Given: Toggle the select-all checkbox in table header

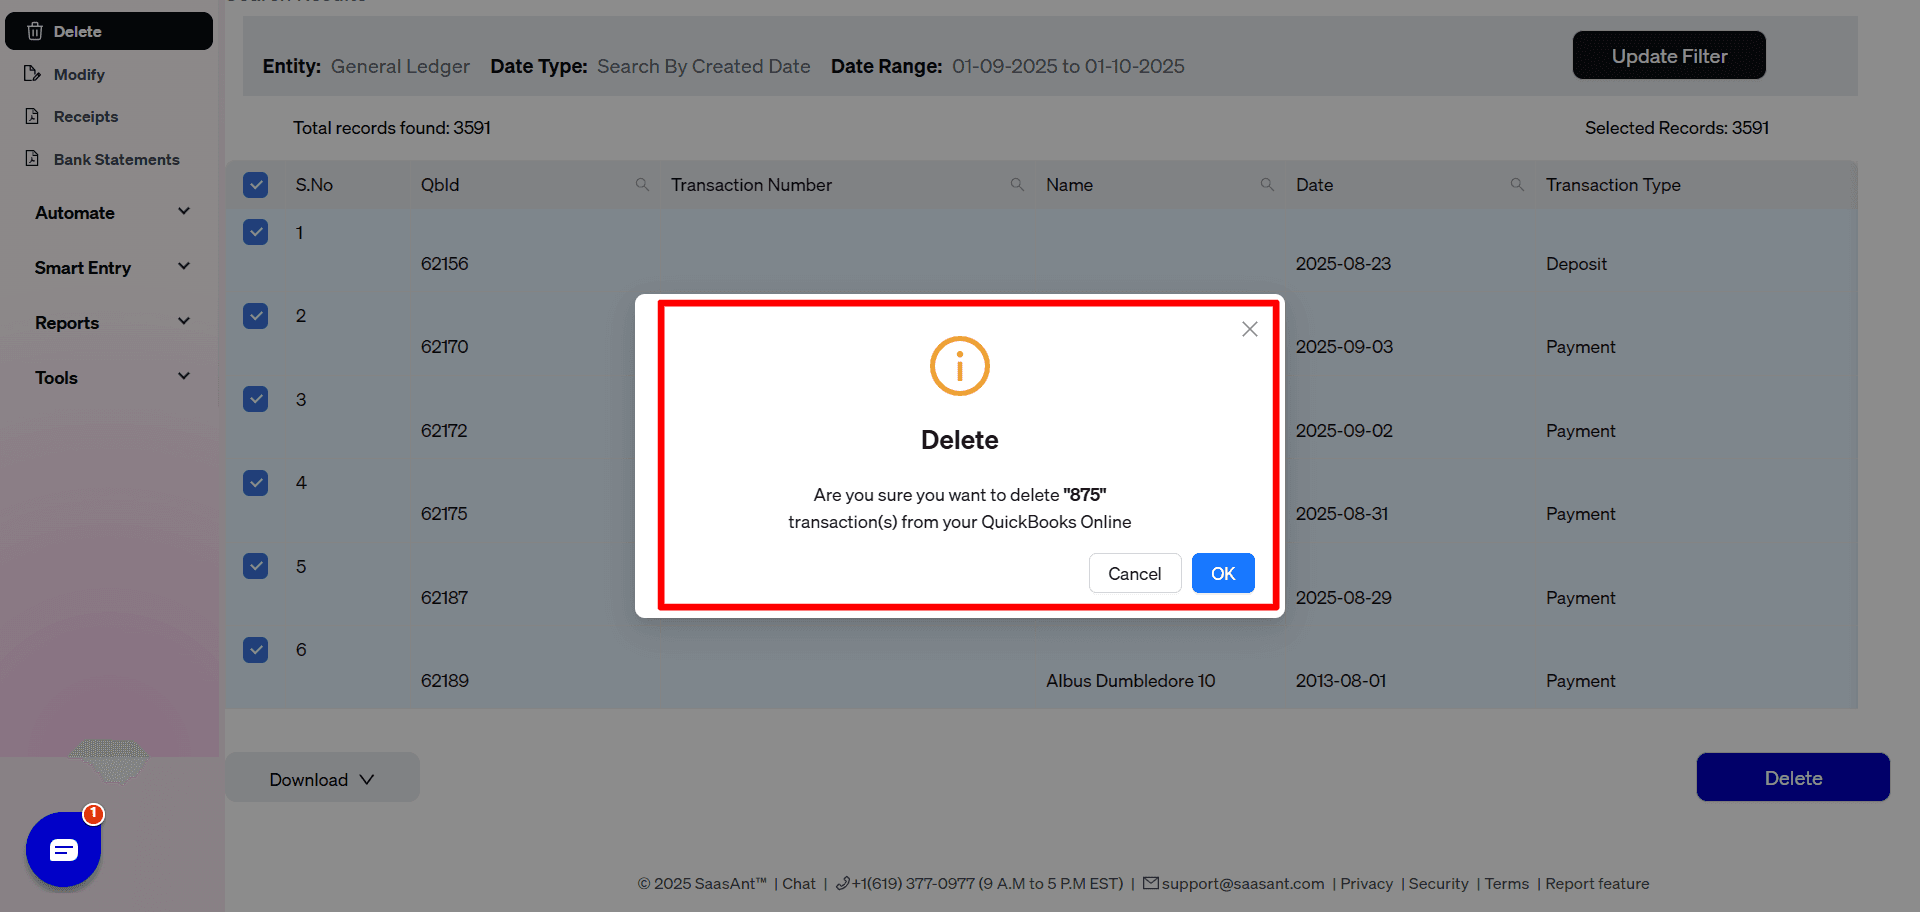Looking at the screenshot, I should tap(256, 185).
